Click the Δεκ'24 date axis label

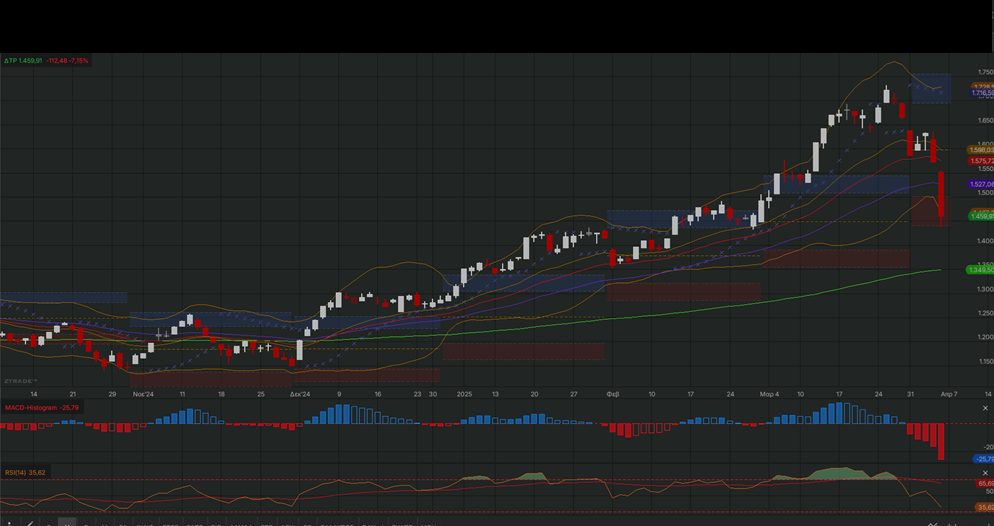300,394
